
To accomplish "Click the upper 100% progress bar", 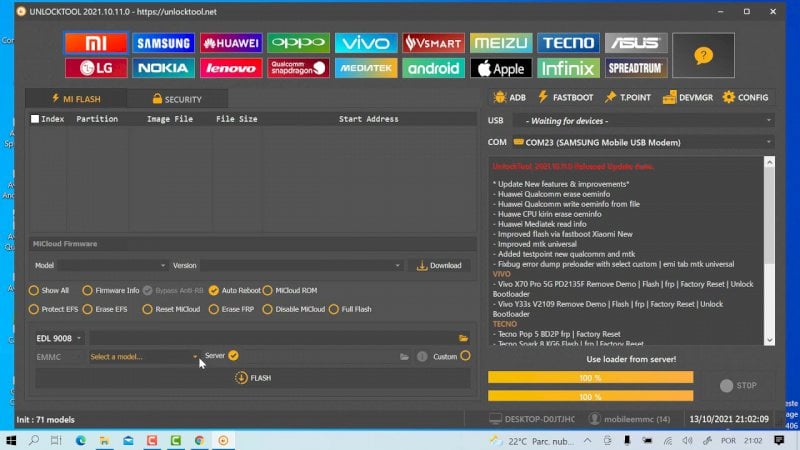I will [590, 377].
